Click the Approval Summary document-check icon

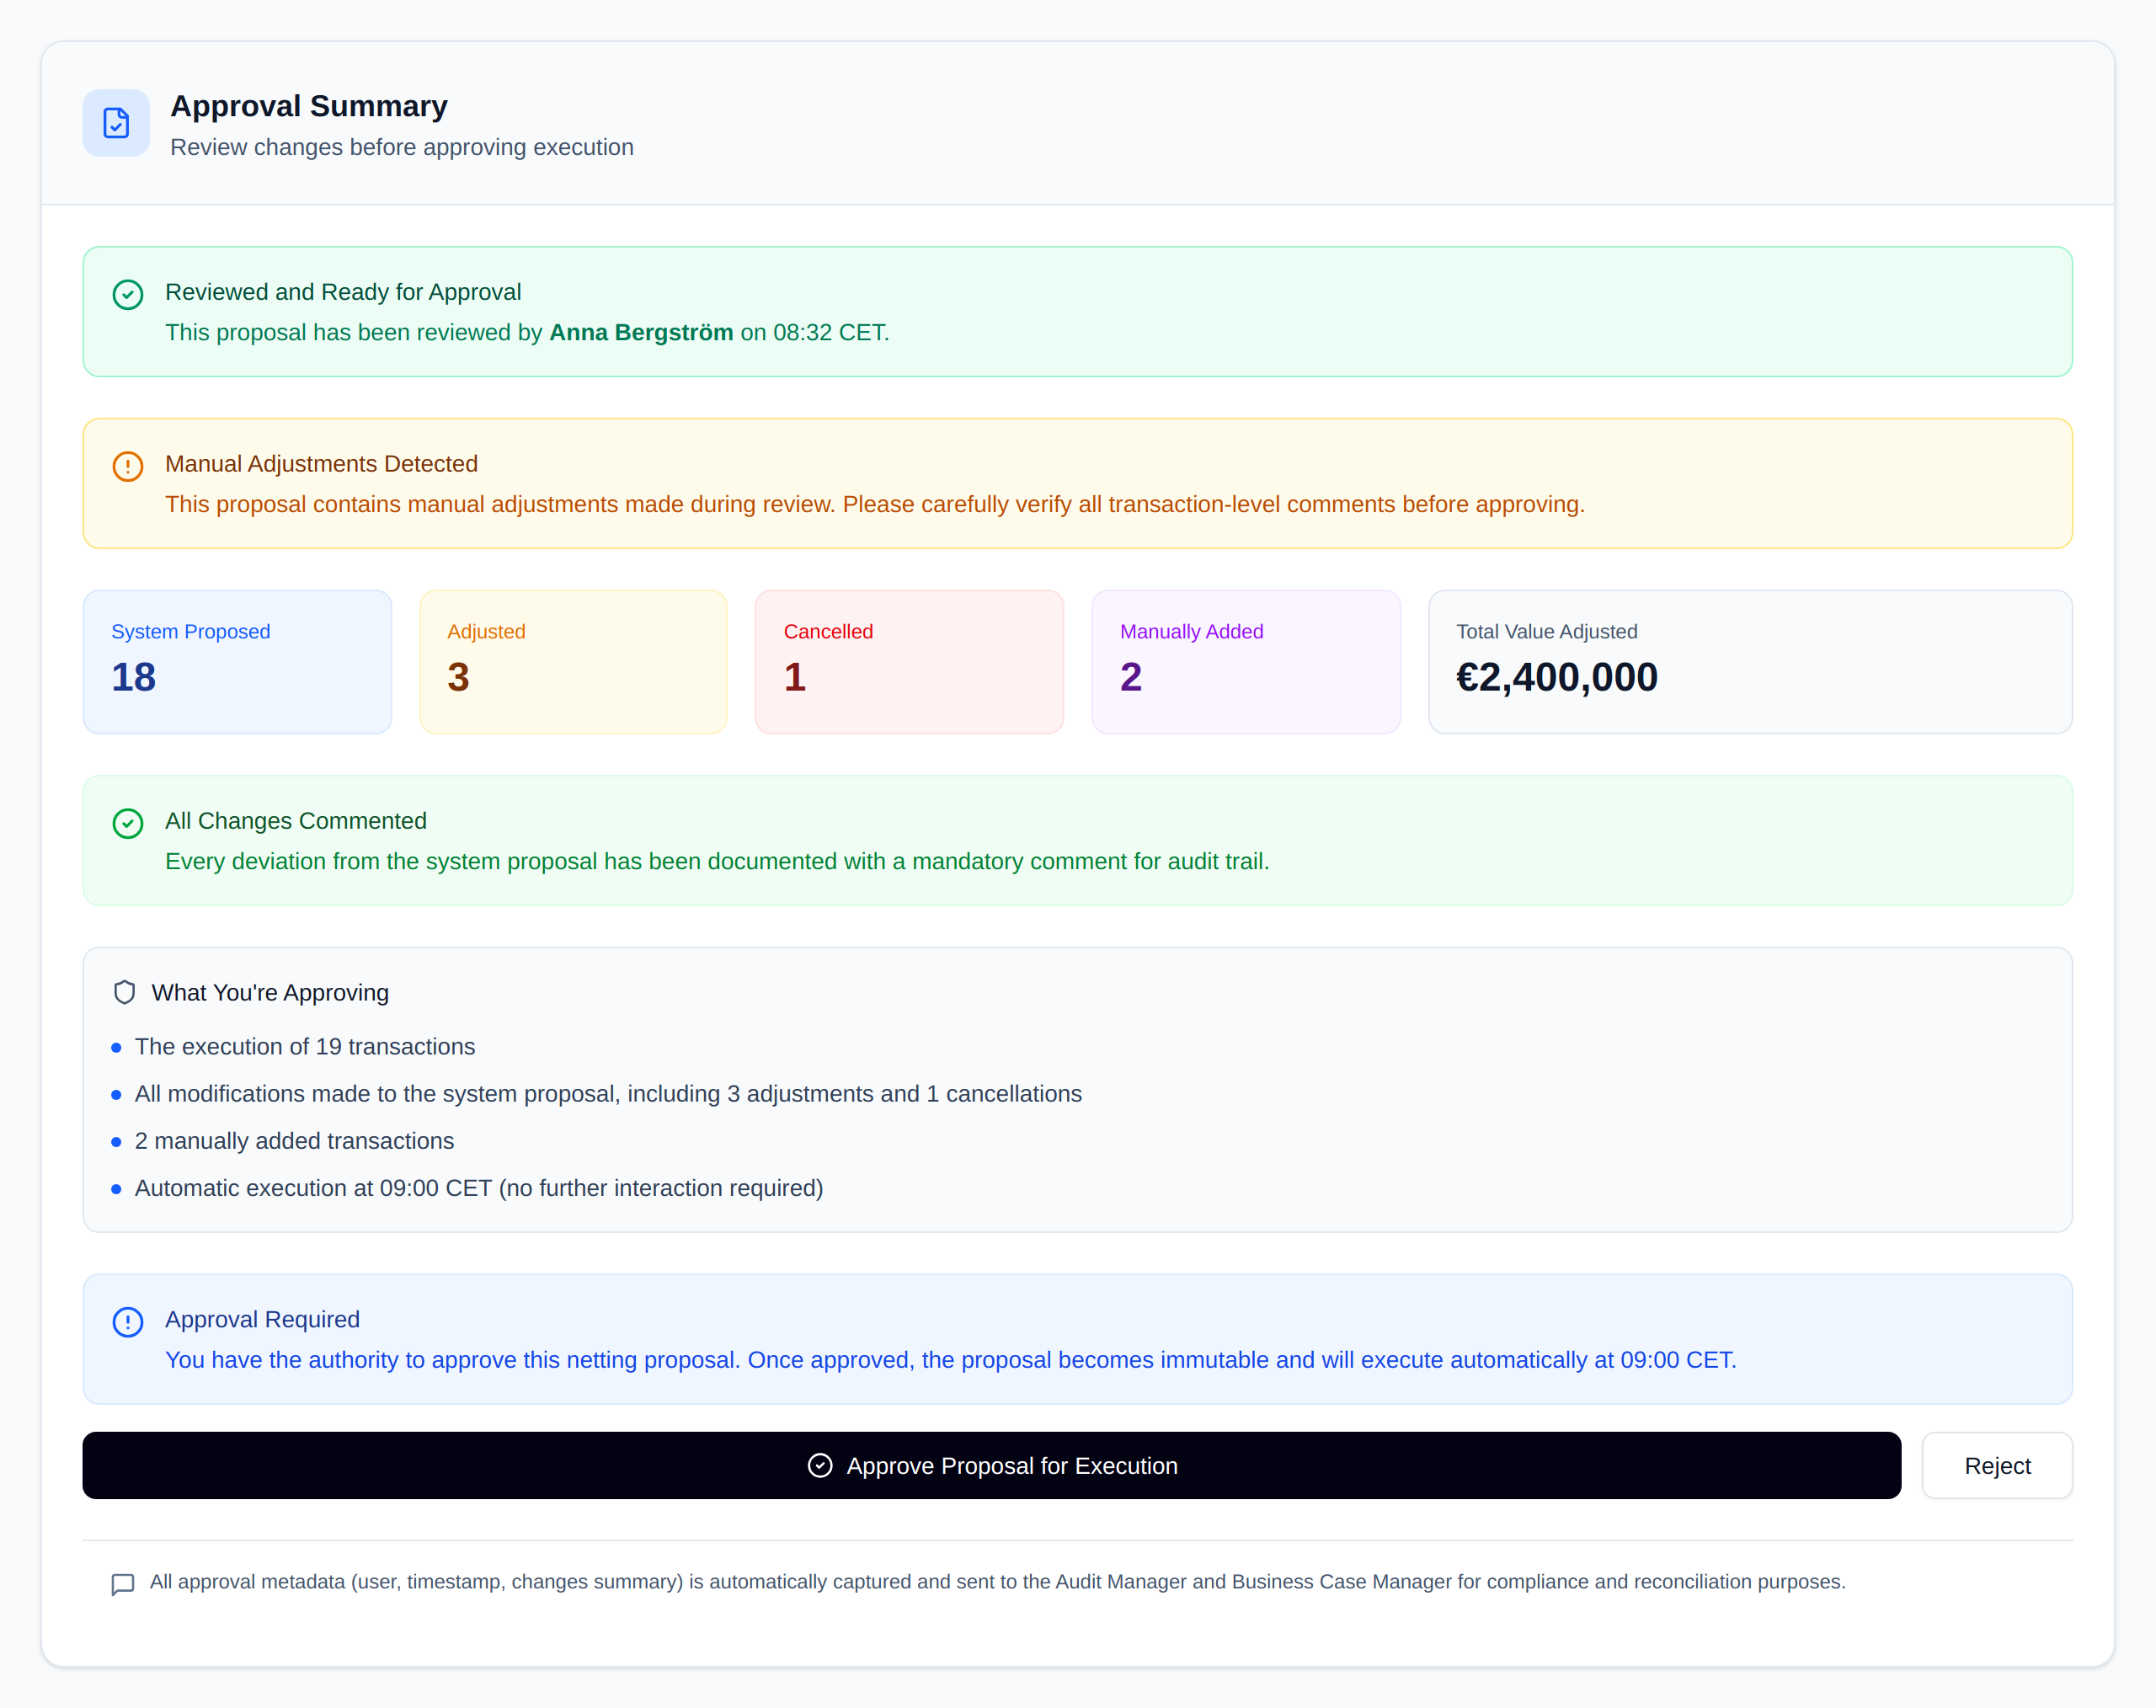116,123
